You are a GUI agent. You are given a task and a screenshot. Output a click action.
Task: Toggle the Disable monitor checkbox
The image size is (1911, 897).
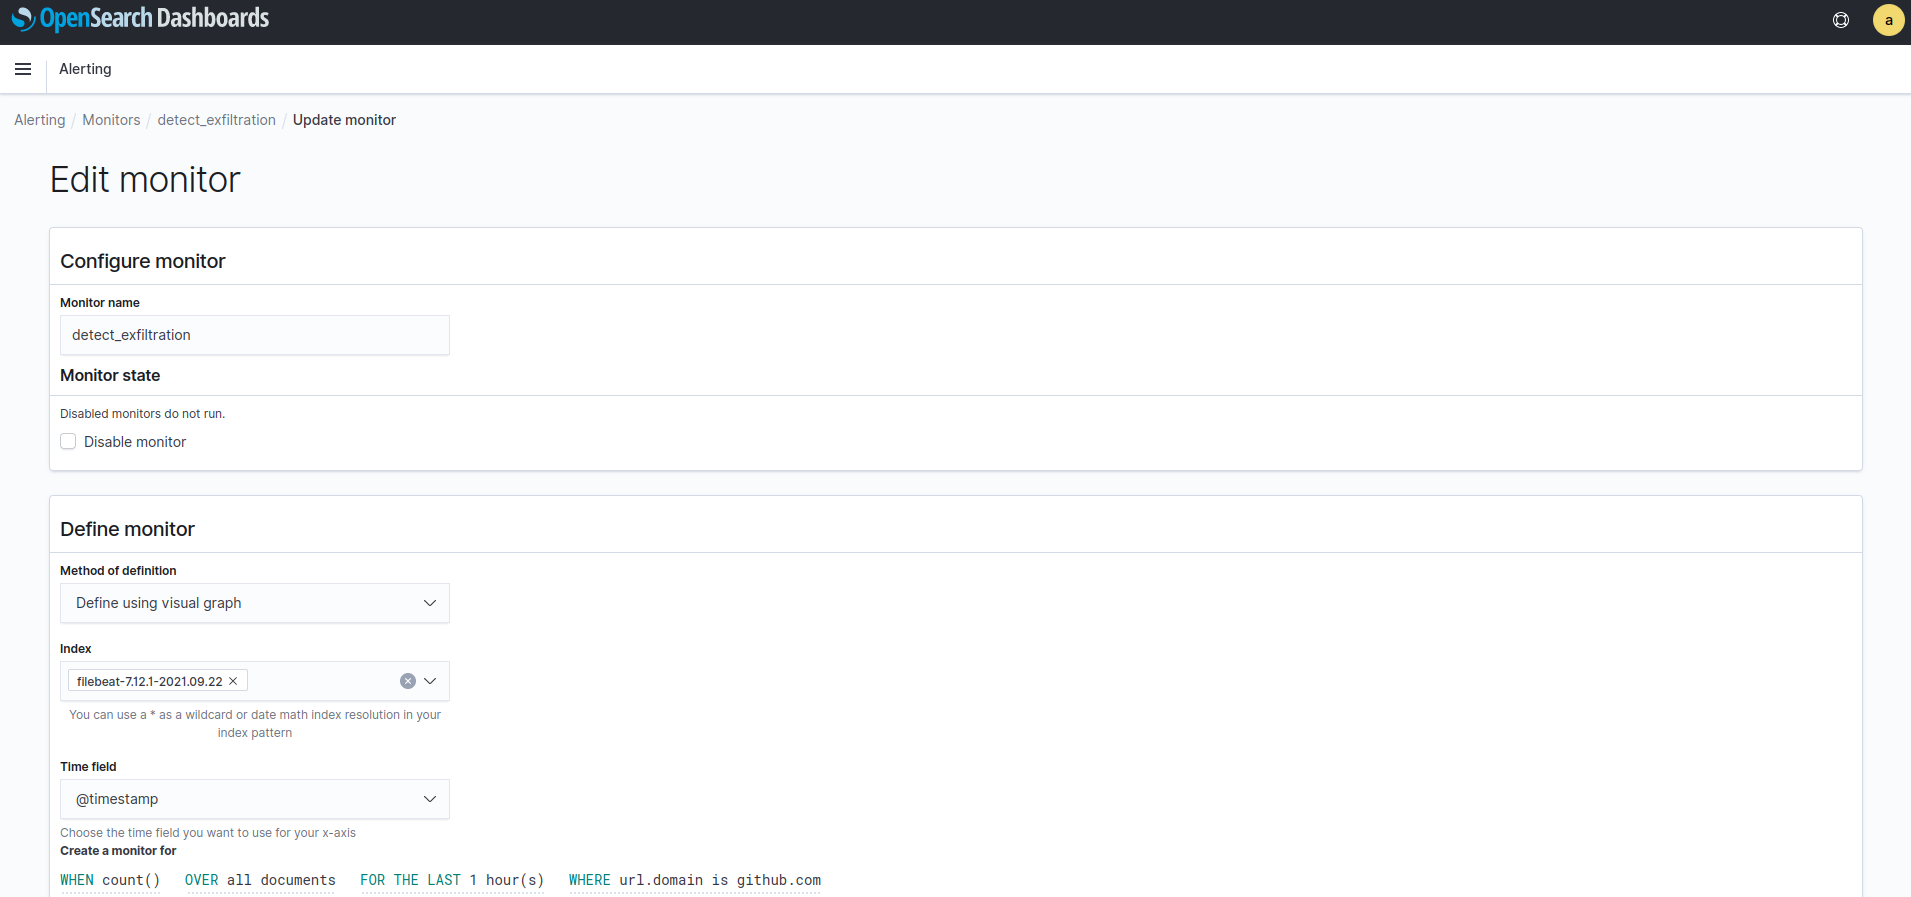click(68, 441)
